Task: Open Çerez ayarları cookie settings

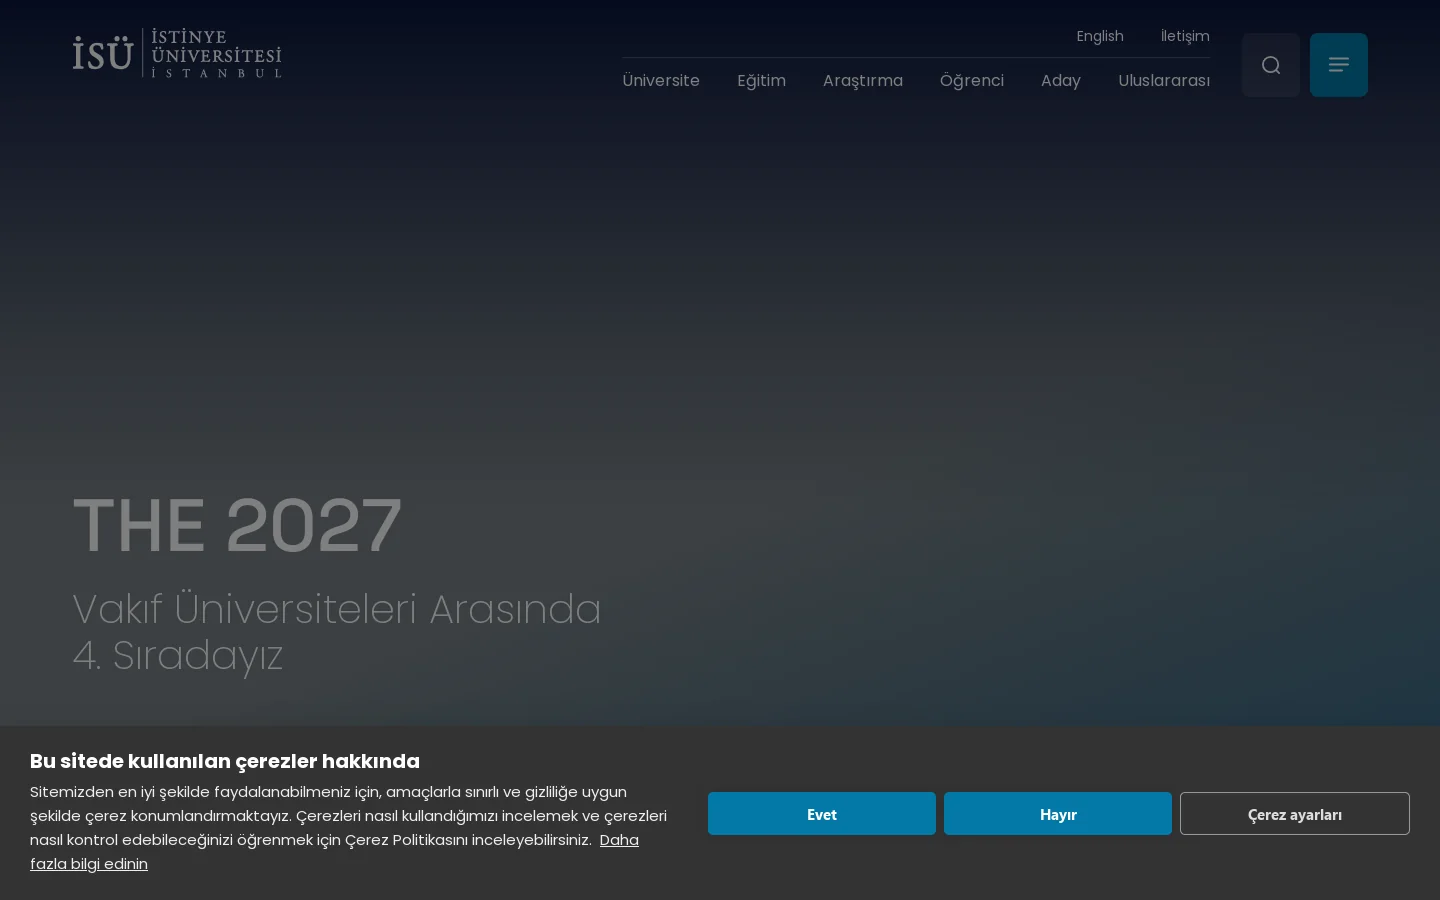Action: (x=1295, y=814)
